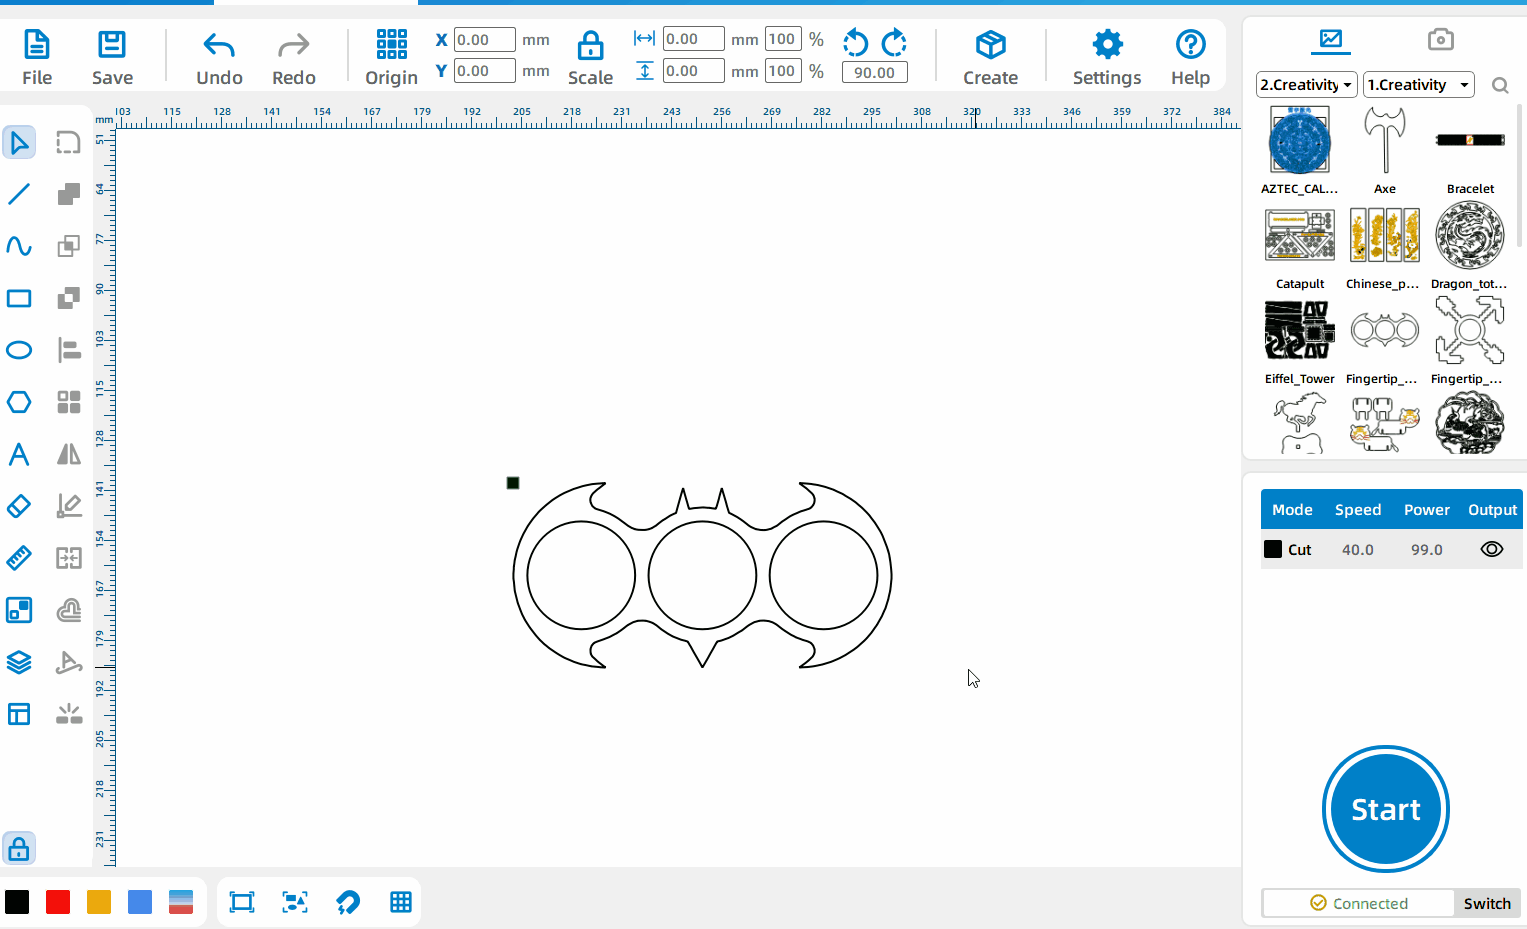The image size is (1527, 929).
Task: Pick the straight line drawing tool
Action: (x=19, y=194)
